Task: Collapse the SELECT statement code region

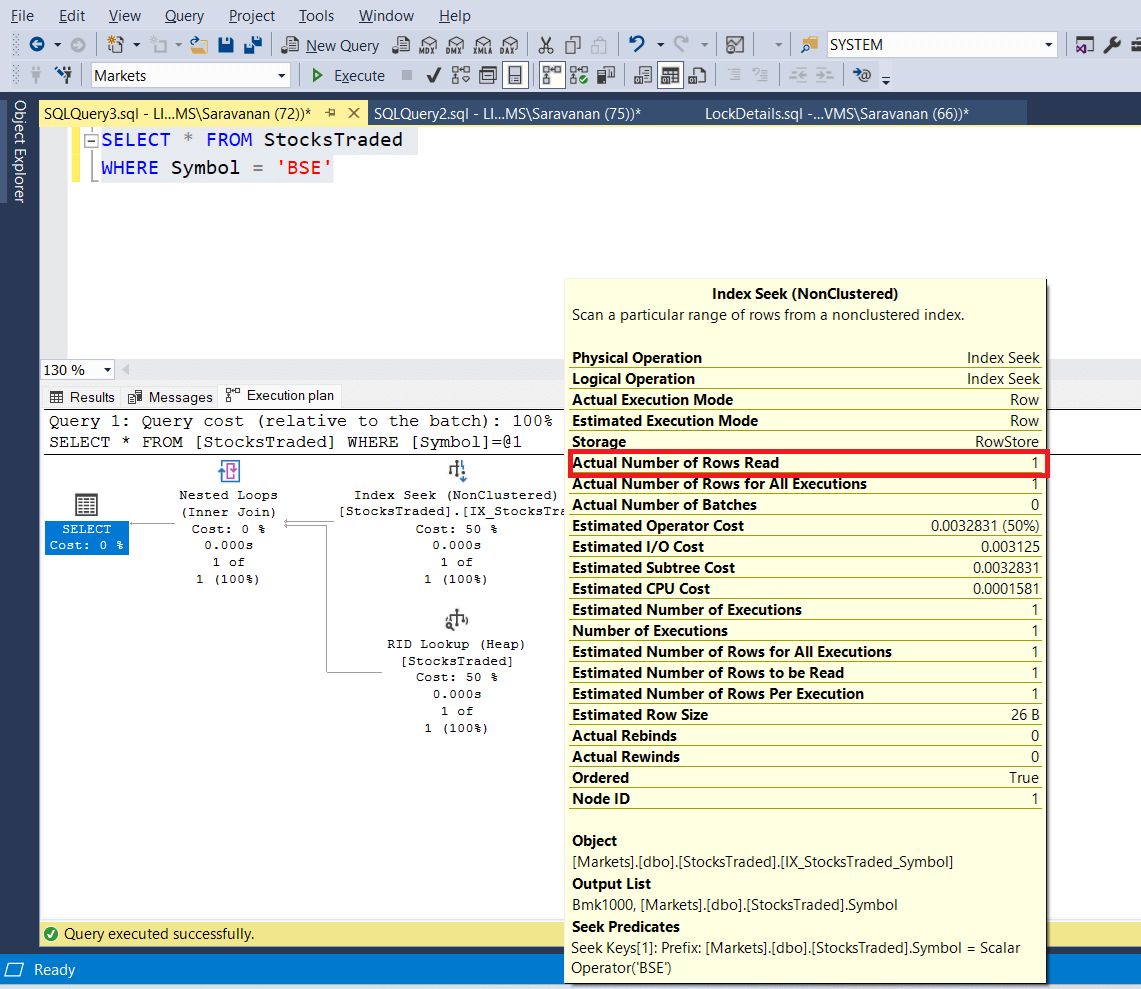Action: point(91,140)
